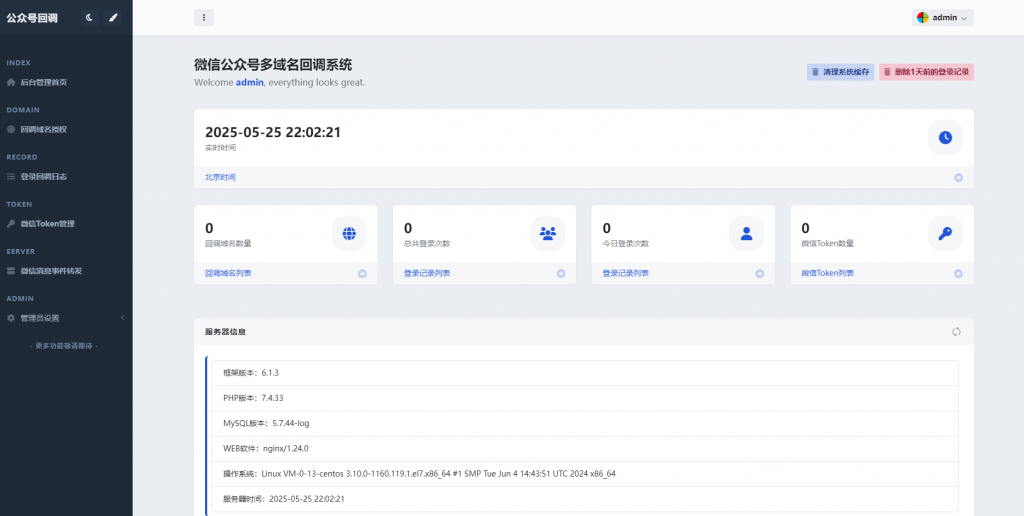
Task: Click the chevron arrow beside 管理员设置
Action: point(123,318)
